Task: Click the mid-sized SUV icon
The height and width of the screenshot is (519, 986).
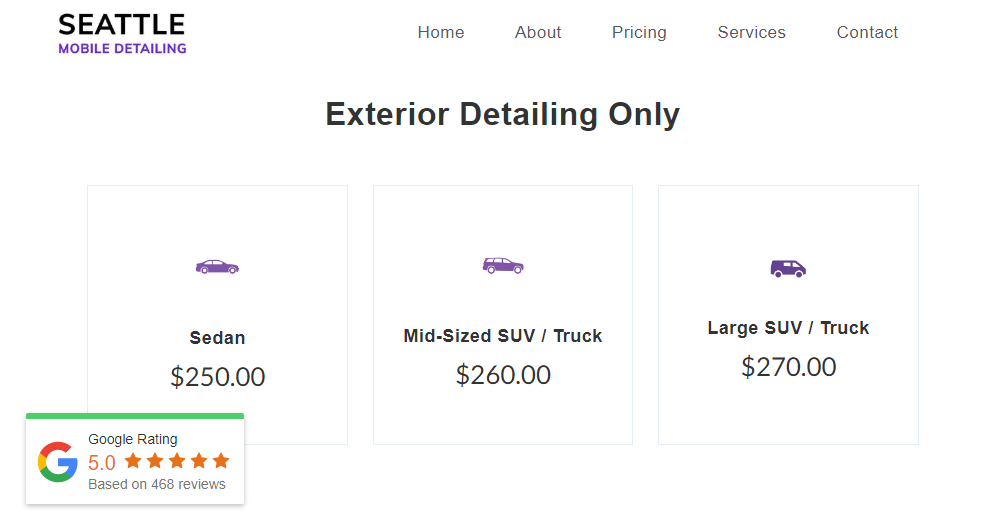Action: click(x=503, y=265)
